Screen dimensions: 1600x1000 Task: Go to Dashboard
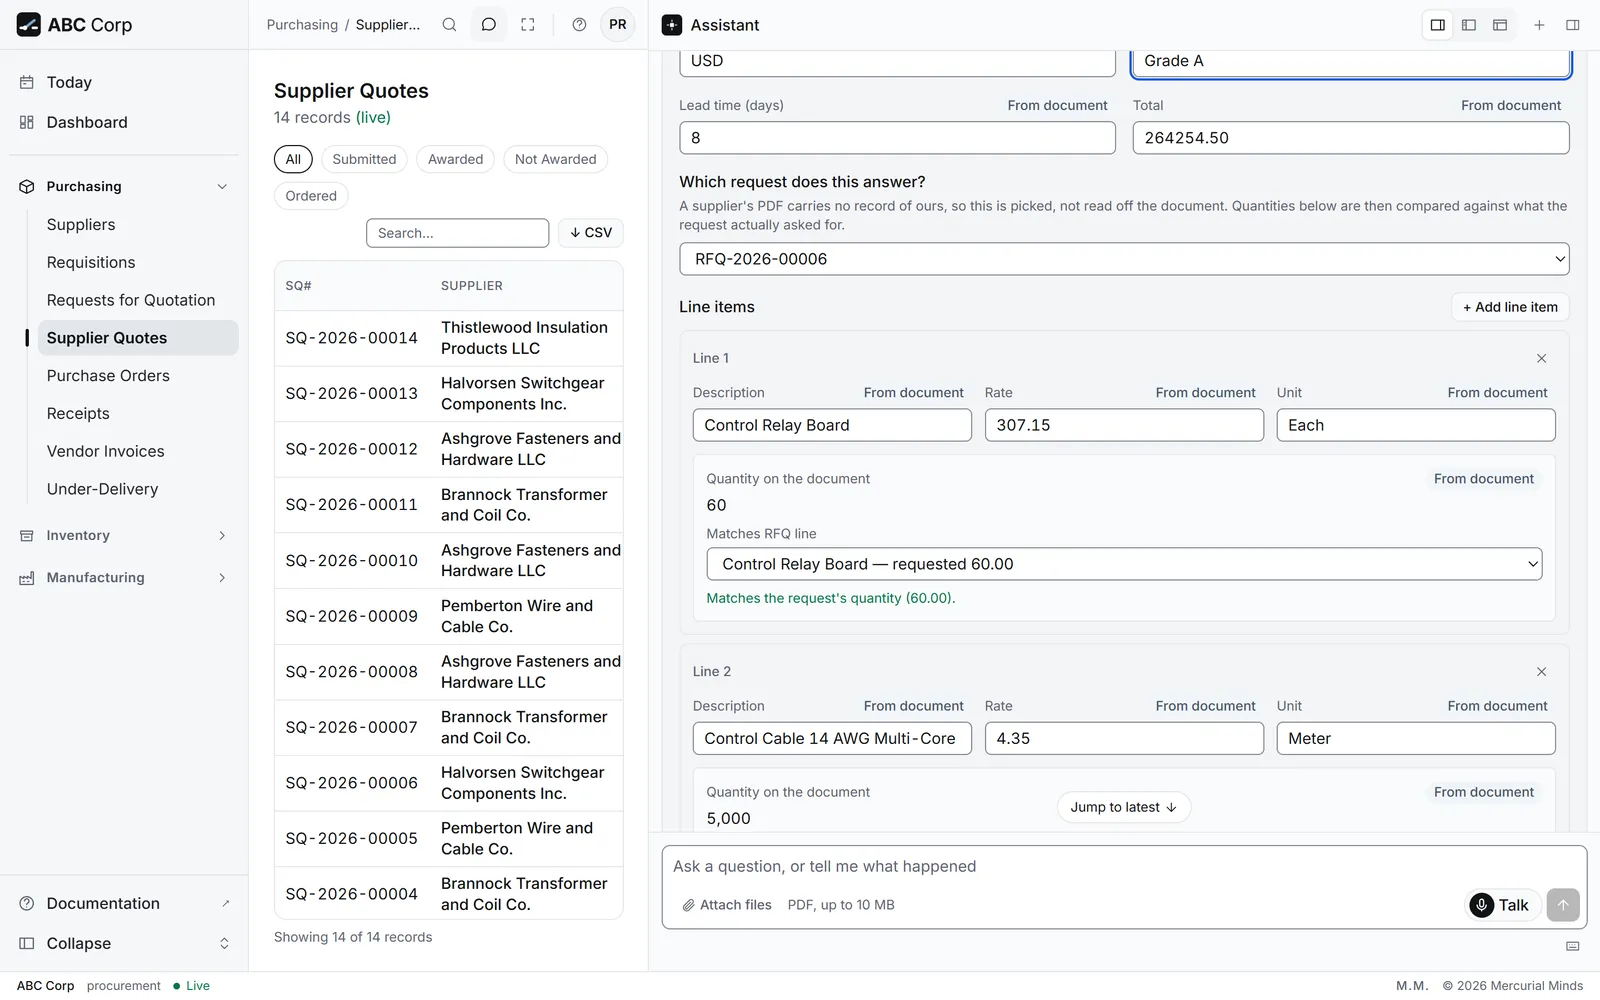tap(124, 122)
